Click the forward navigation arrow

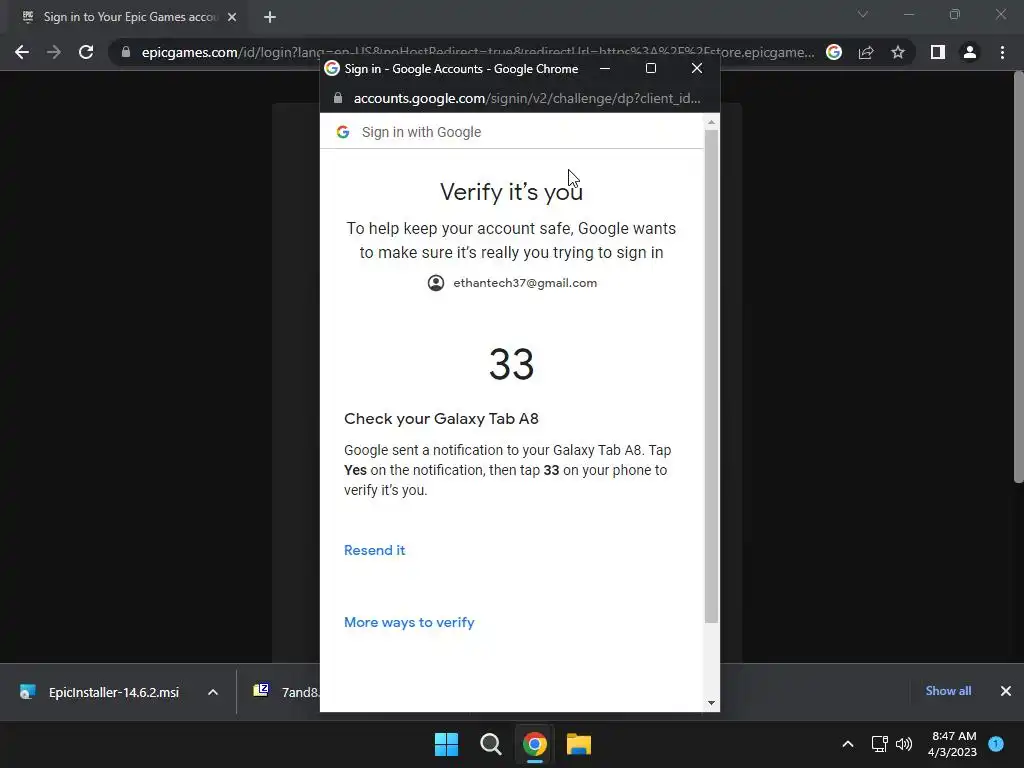(x=54, y=52)
